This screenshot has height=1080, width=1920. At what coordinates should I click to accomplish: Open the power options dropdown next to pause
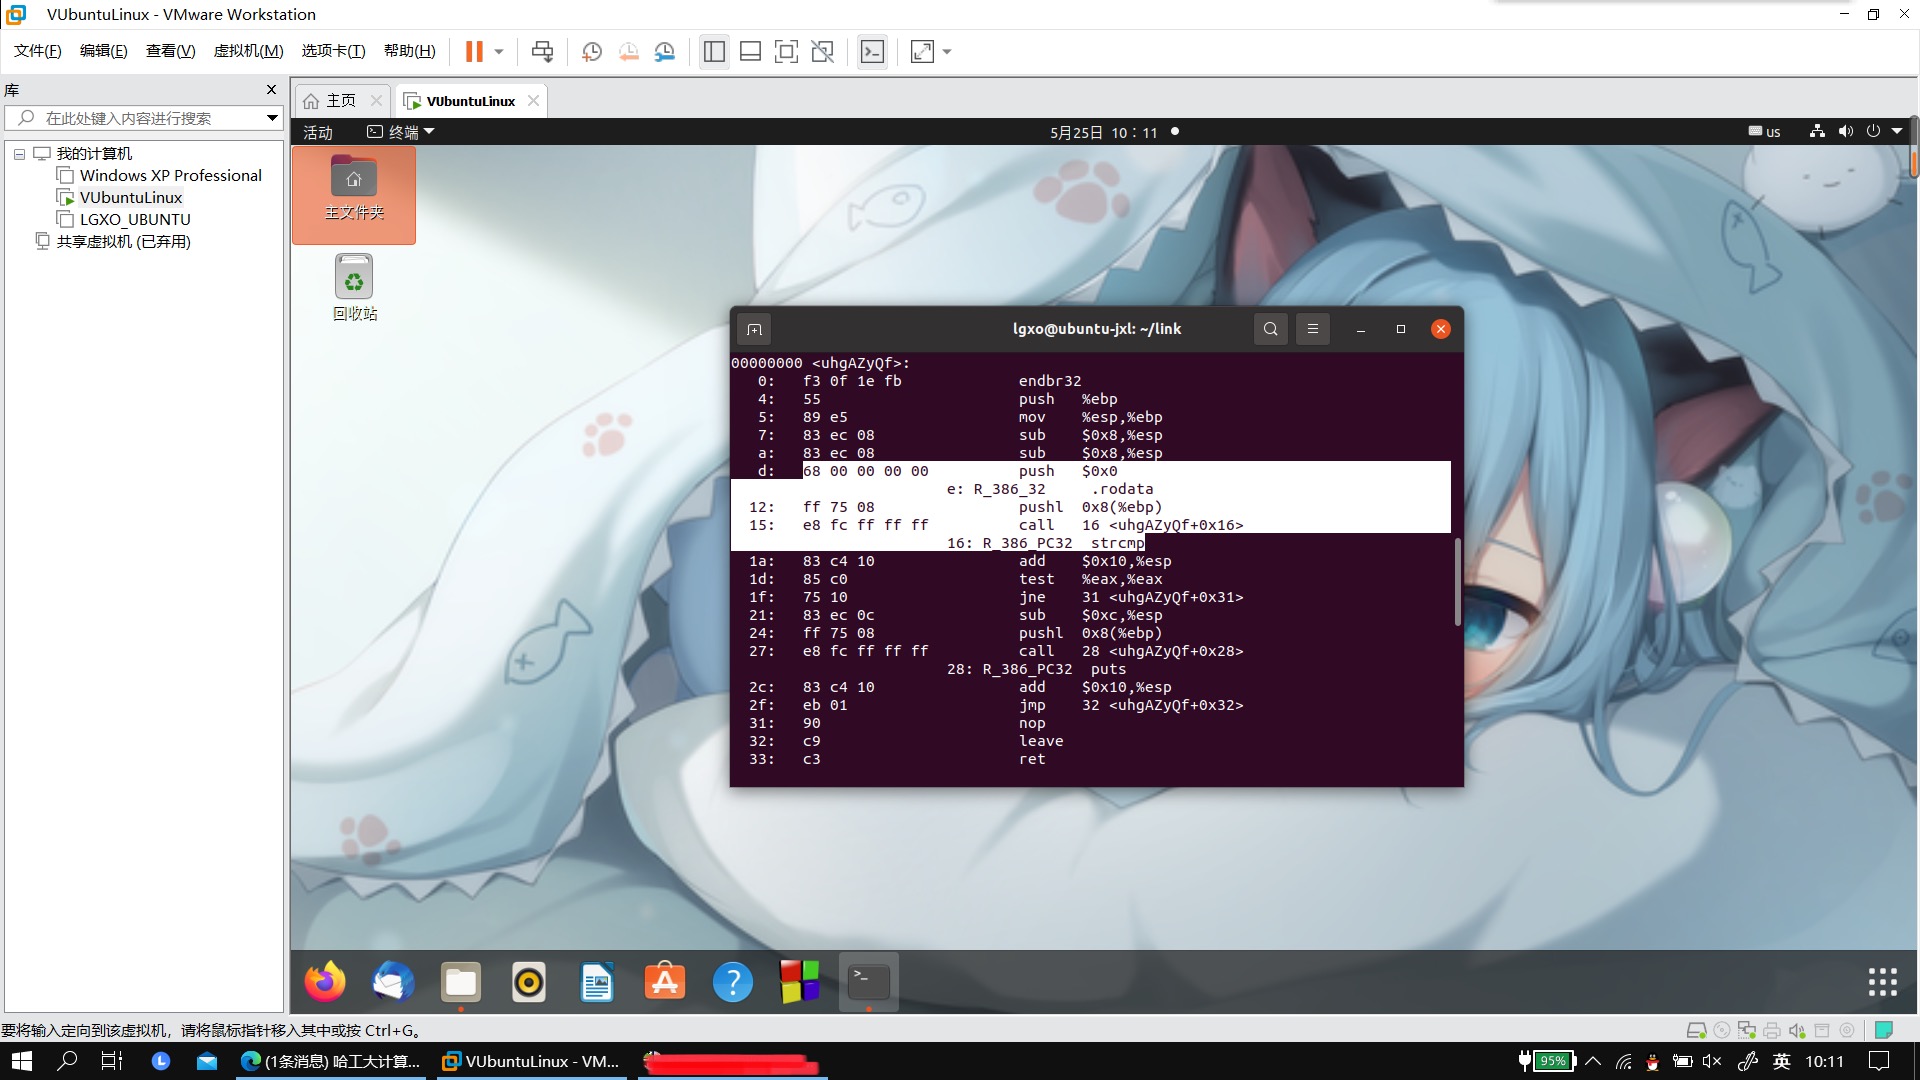pos(499,52)
